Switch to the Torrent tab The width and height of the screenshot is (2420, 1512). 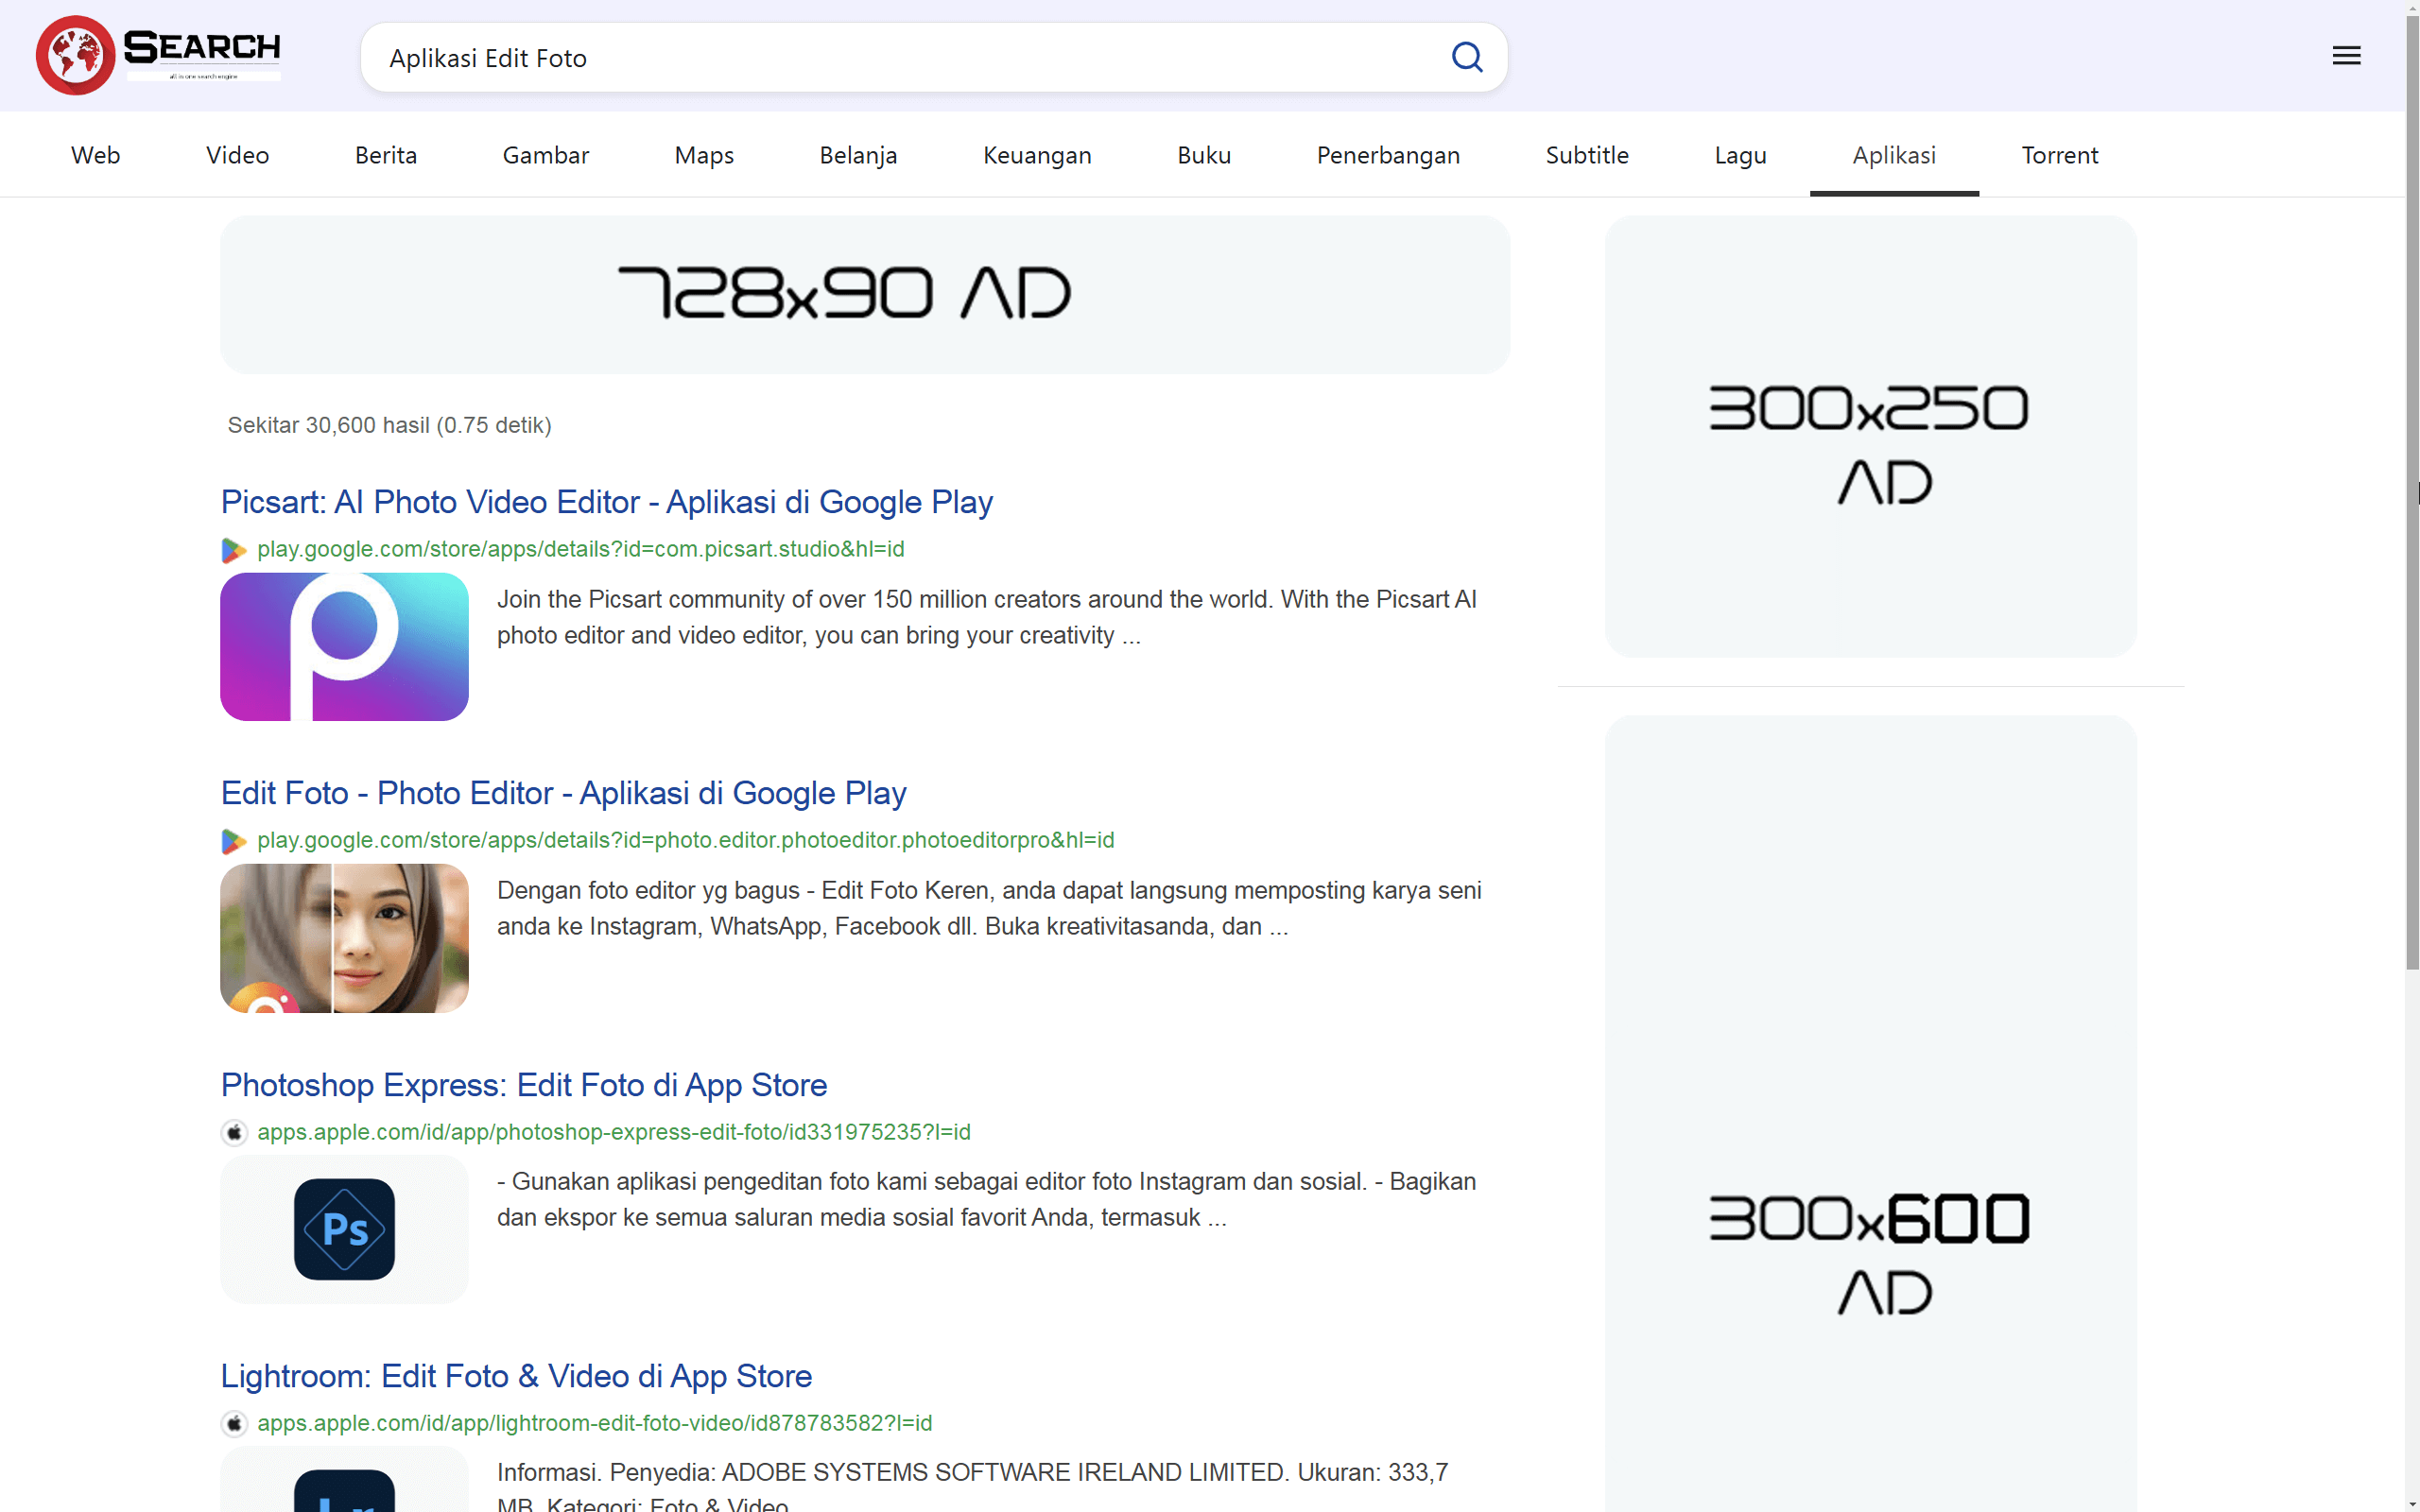[2060, 155]
